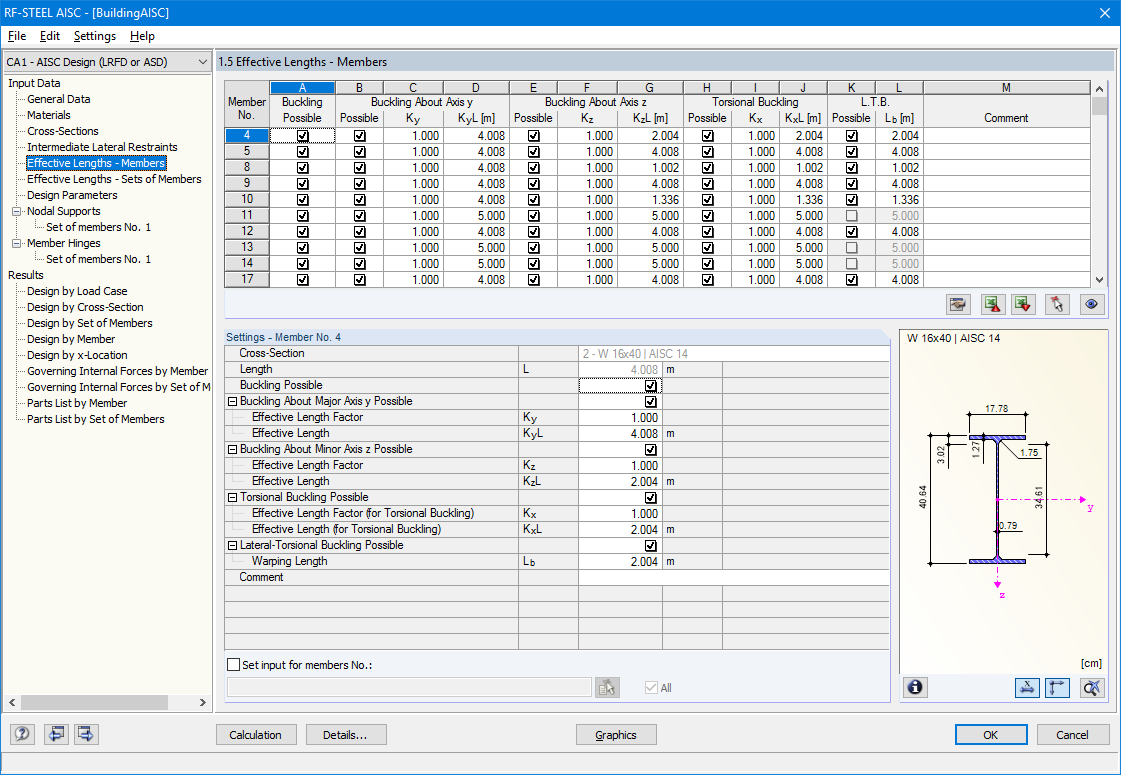Viewport: 1121px width, 775px height.
Task: Edit Warping Length Lb value in settings
Action: (x=620, y=562)
